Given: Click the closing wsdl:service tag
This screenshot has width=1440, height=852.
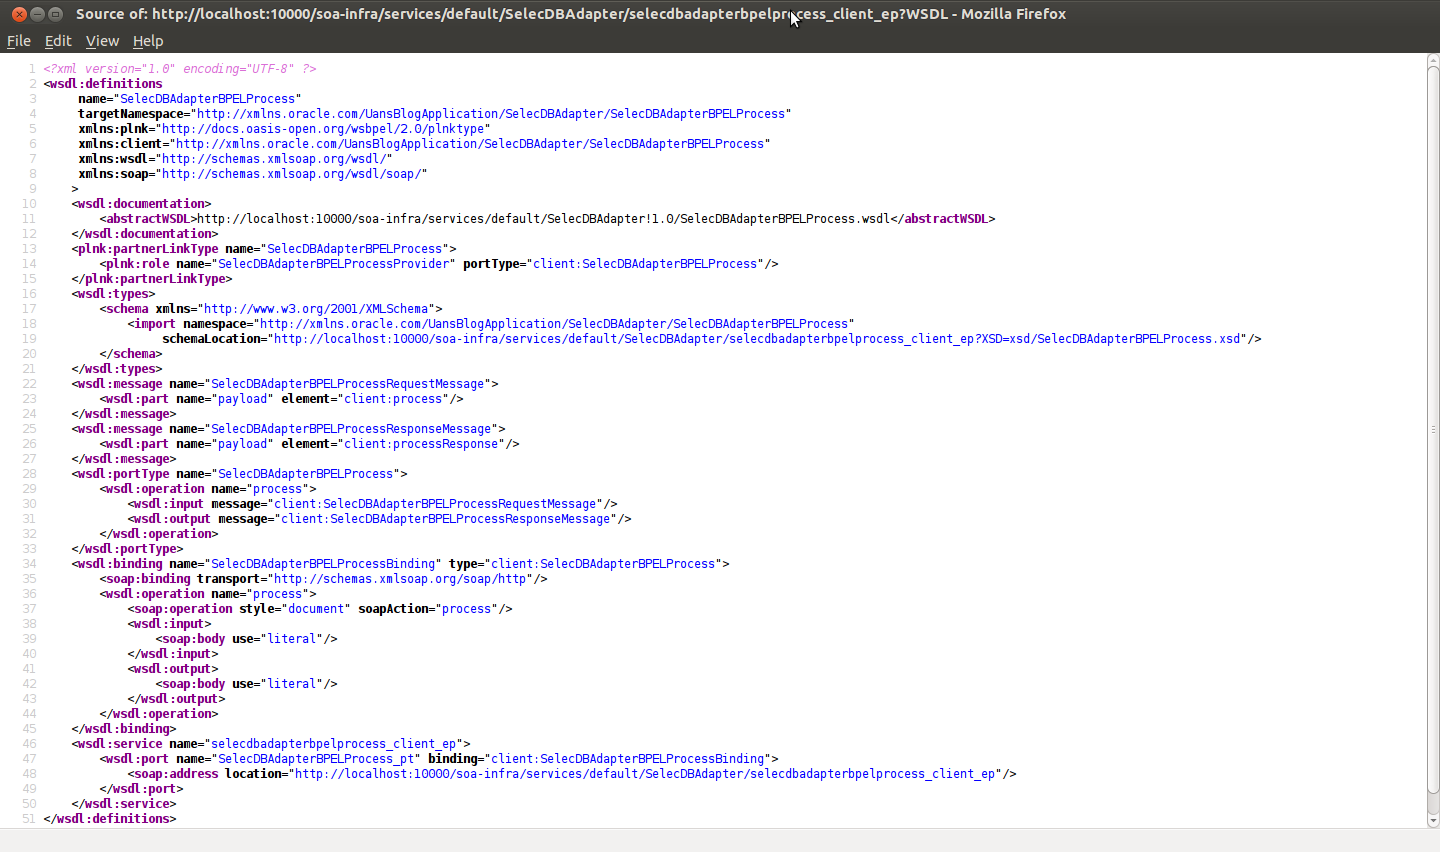Looking at the screenshot, I should click(x=124, y=804).
